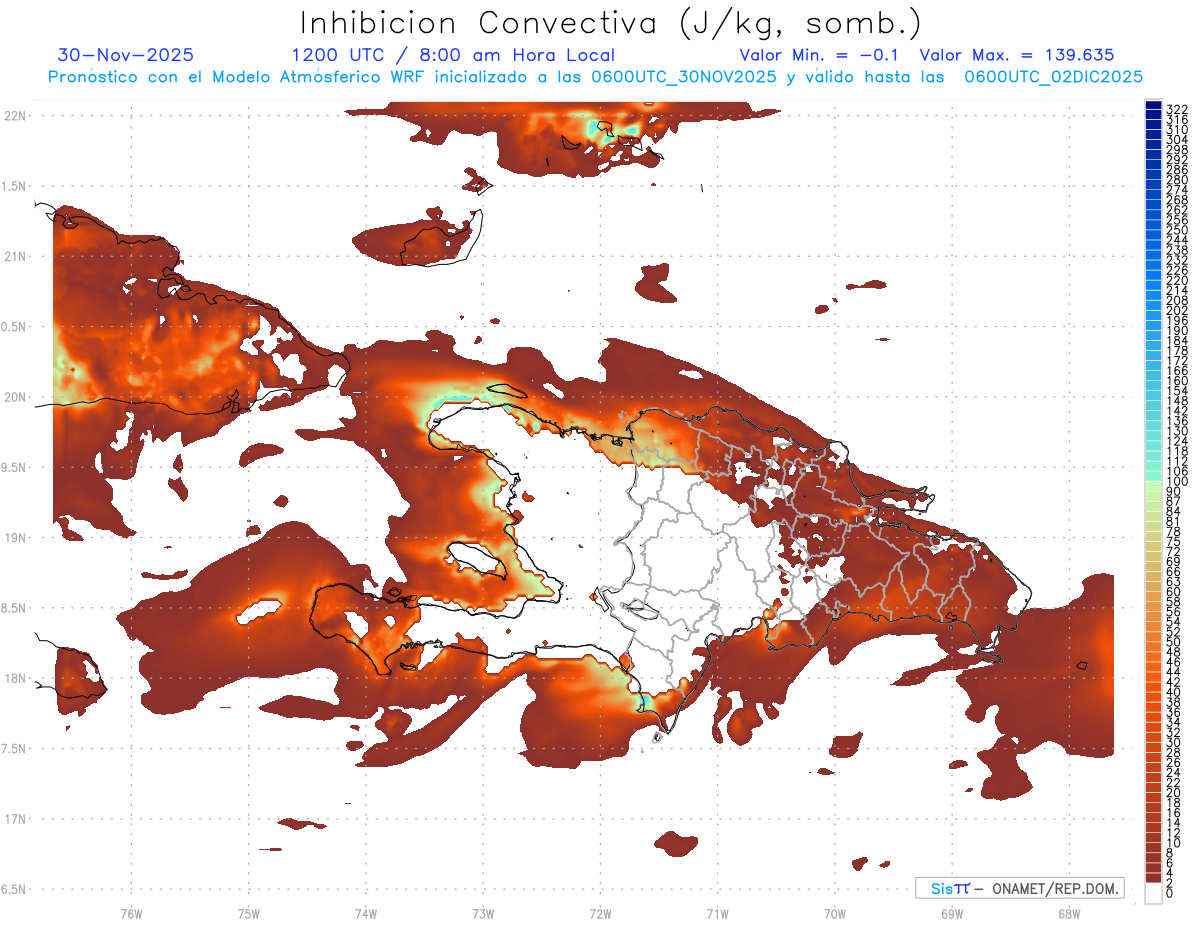1200x927 pixels.
Task: Click the latitude label "18N"
Action: [16, 678]
